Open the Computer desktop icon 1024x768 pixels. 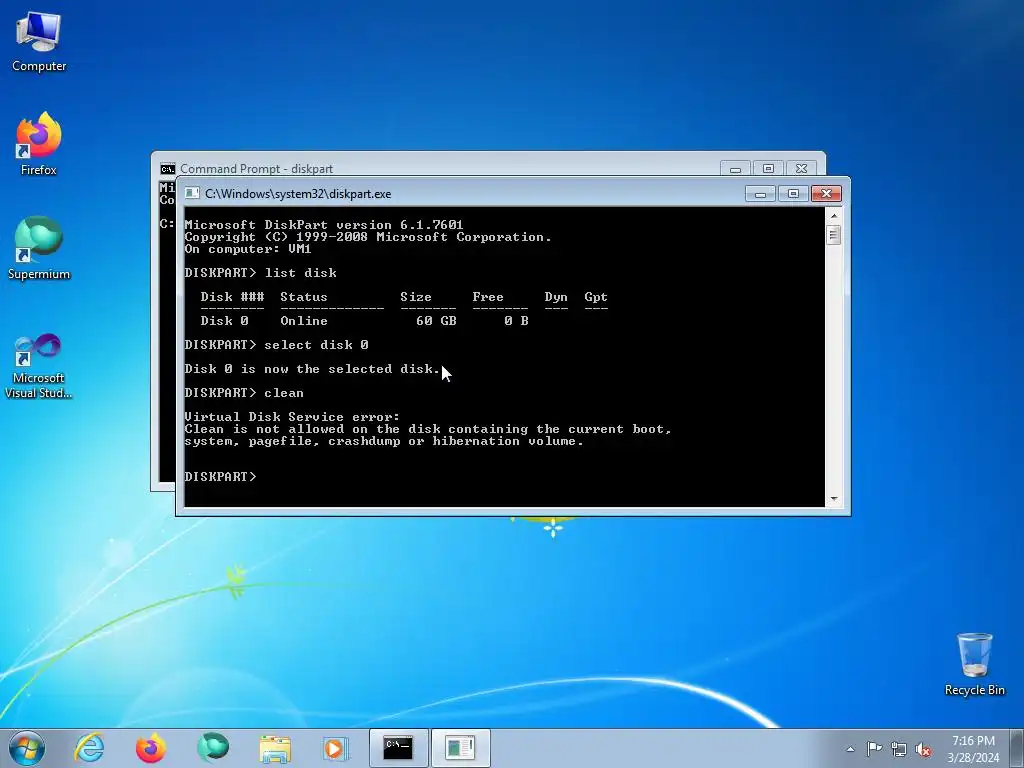click(x=39, y=42)
